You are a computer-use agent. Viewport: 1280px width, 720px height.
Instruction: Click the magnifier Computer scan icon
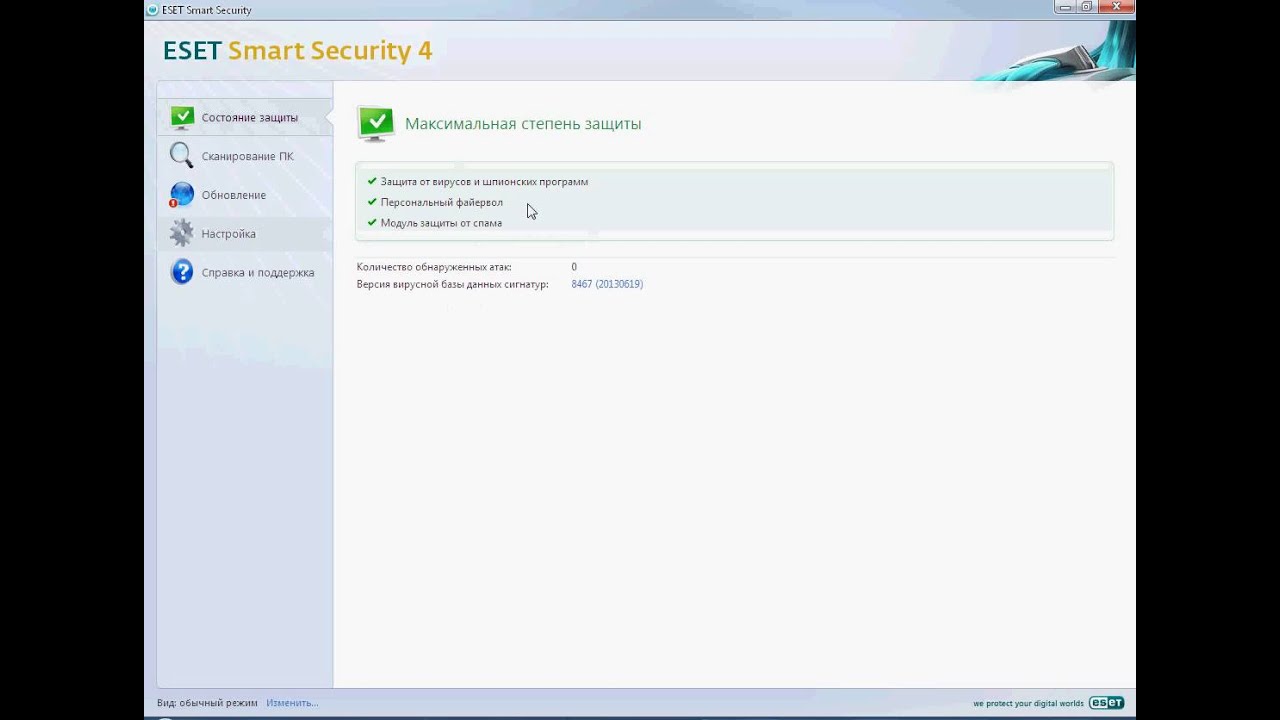pos(181,156)
